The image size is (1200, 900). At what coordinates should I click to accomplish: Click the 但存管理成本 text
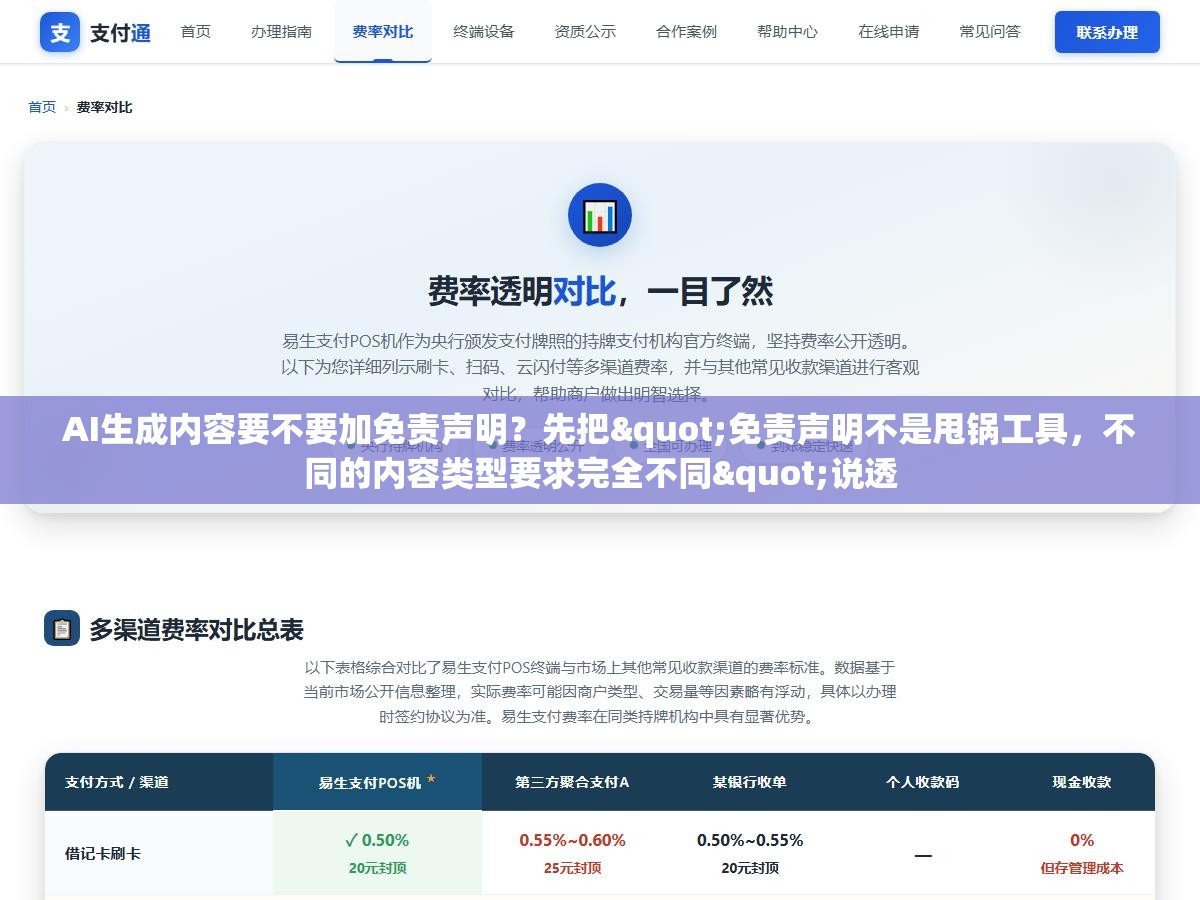(1082, 868)
